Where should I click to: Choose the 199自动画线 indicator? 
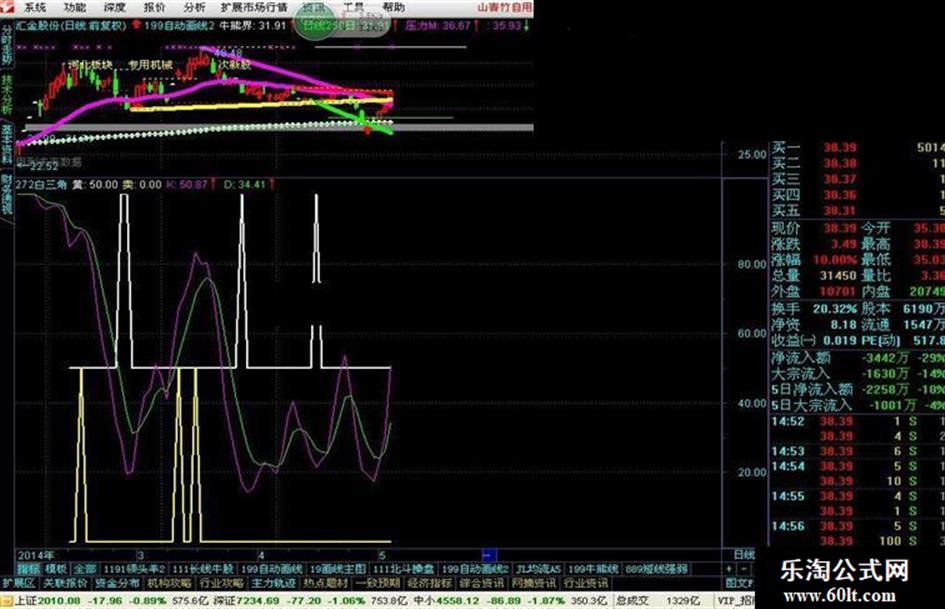tap(271, 569)
